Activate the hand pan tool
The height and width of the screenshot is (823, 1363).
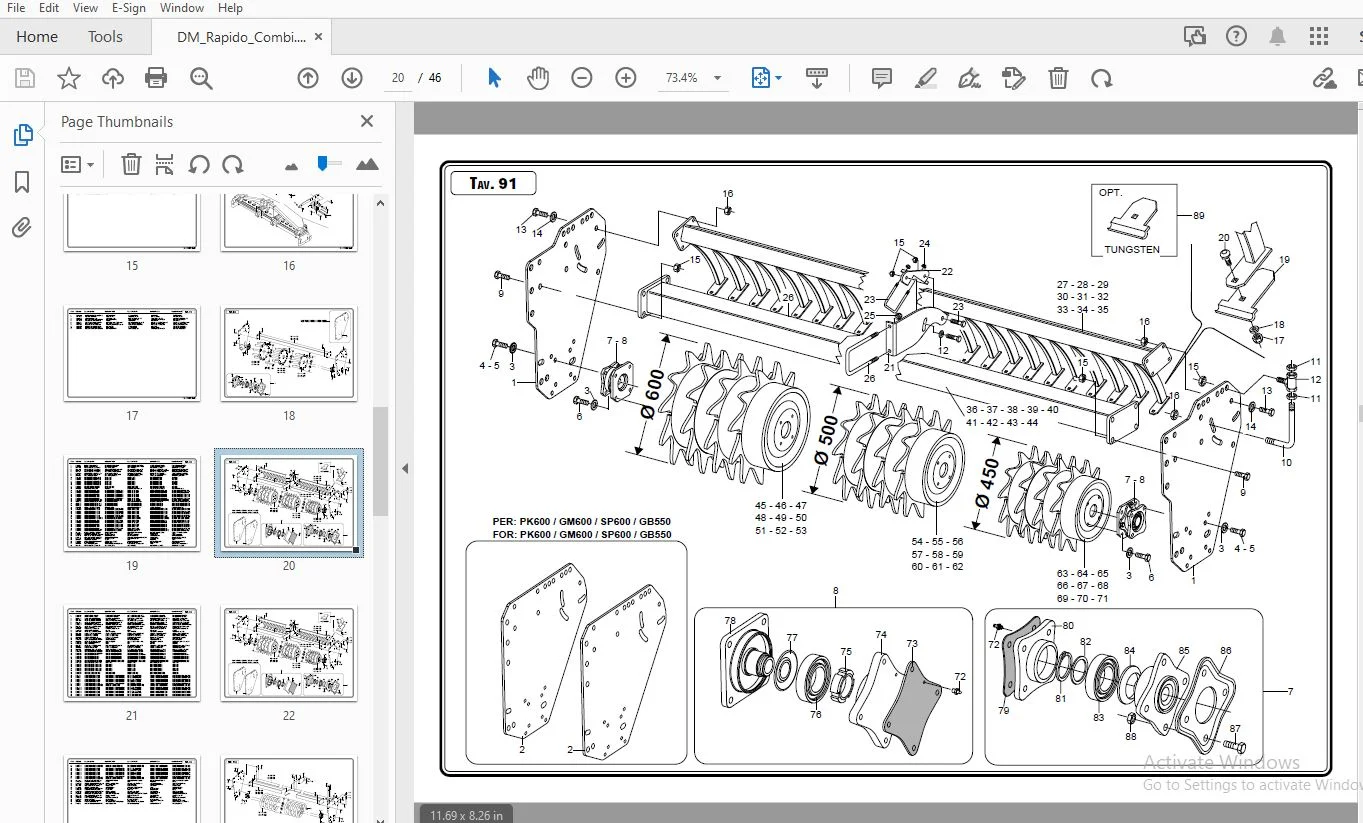pyautogui.click(x=538, y=78)
